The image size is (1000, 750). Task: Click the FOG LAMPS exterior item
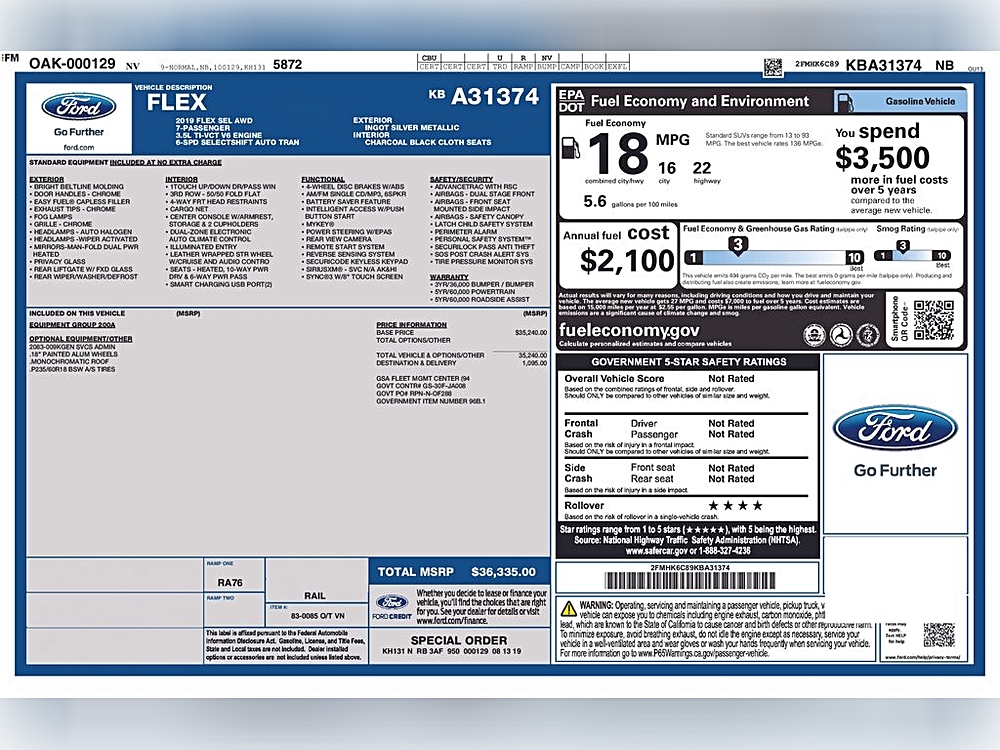click(53, 217)
